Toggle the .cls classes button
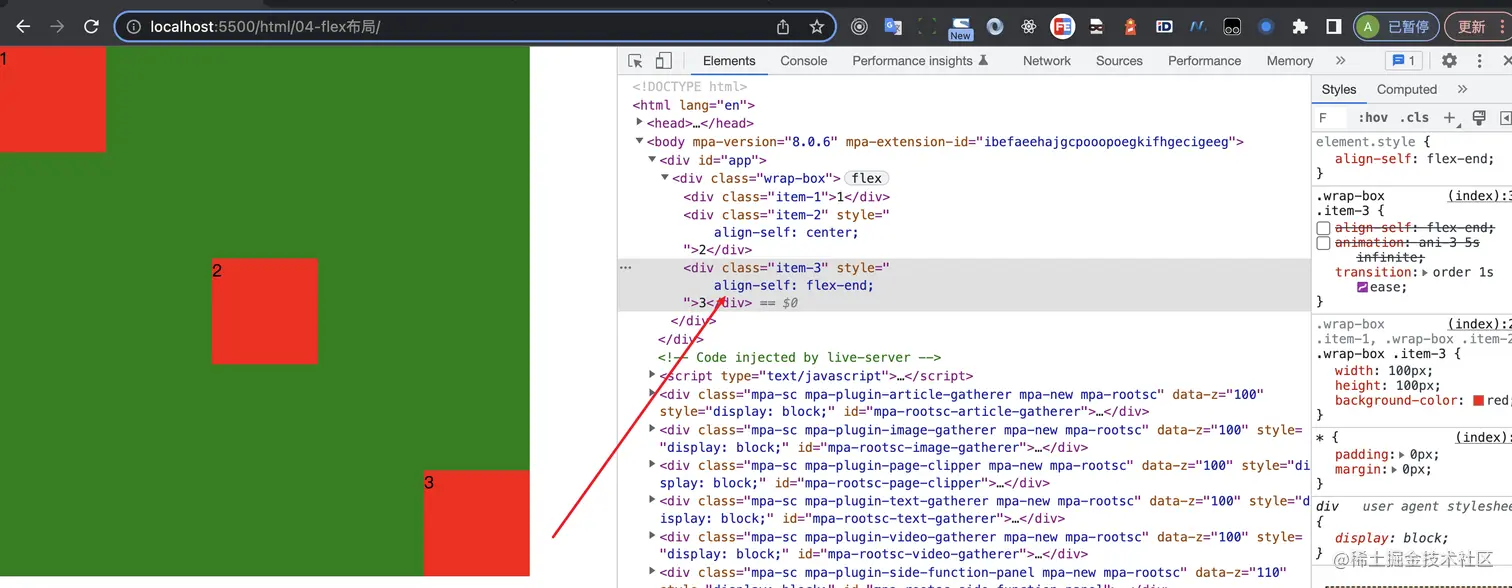 coord(1414,118)
